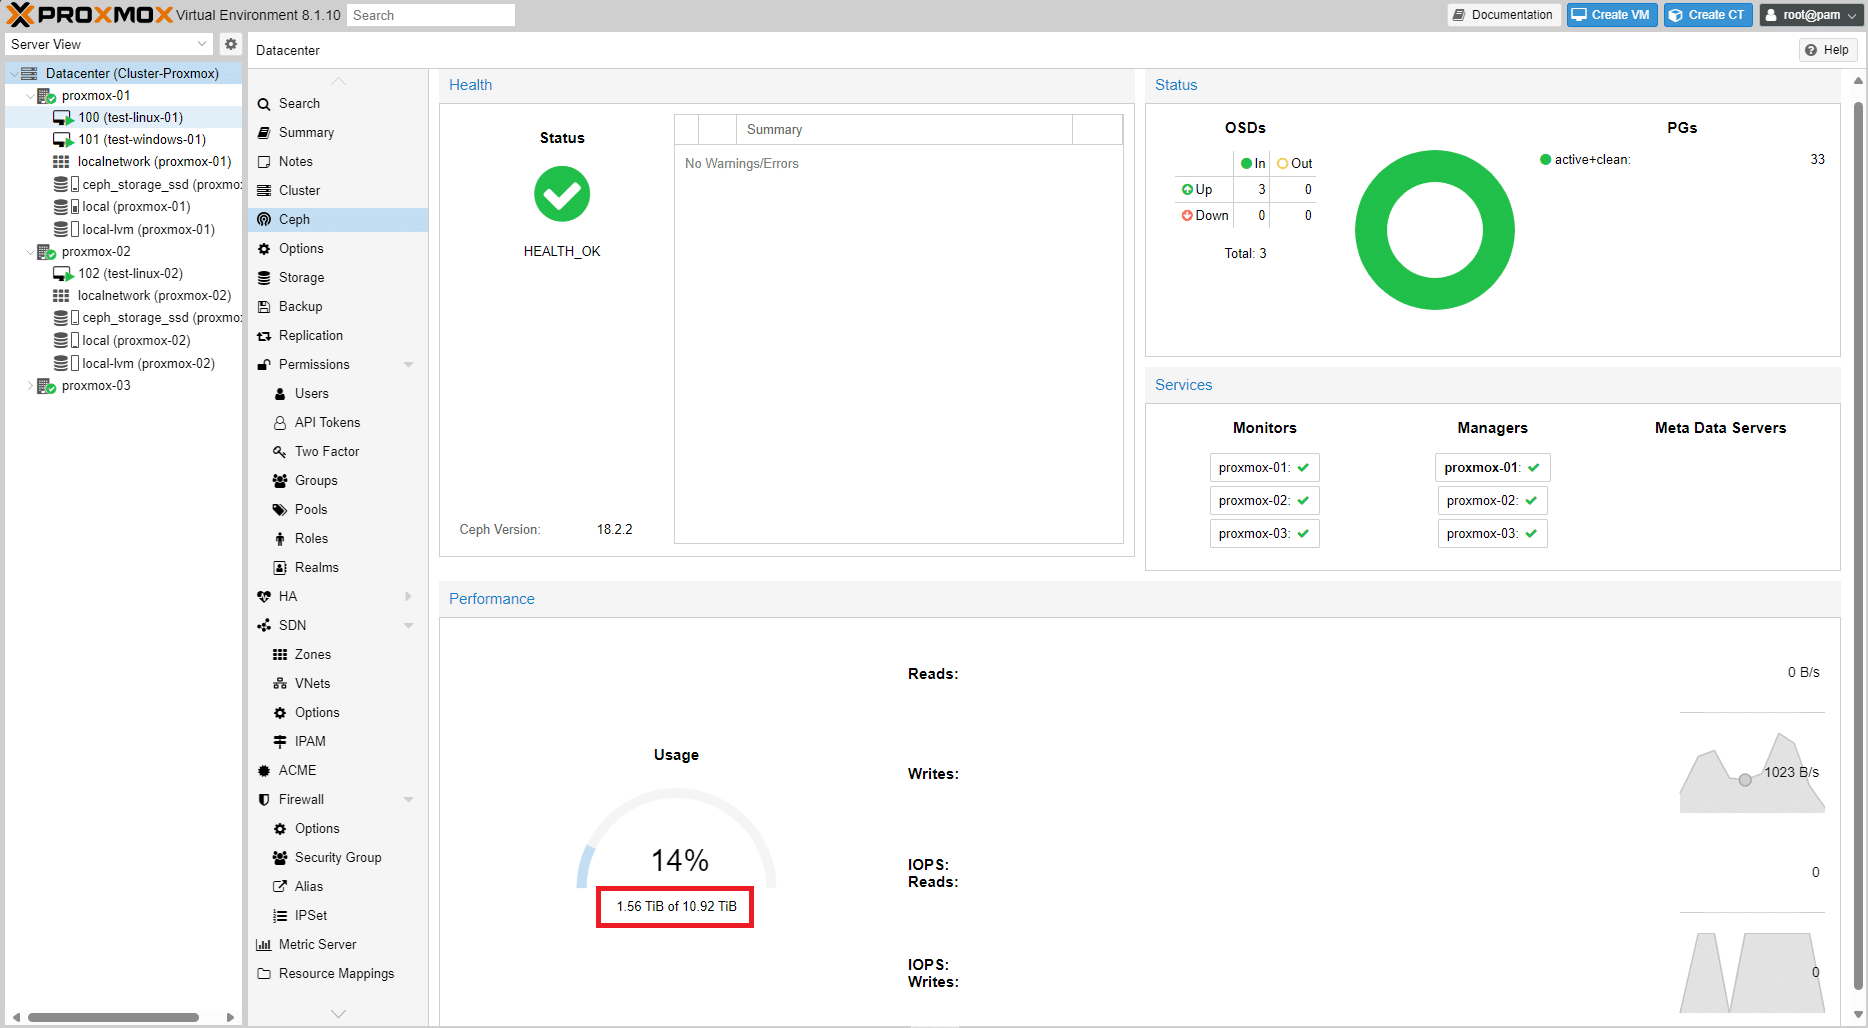Open the datacenter Options menu item

click(338, 249)
